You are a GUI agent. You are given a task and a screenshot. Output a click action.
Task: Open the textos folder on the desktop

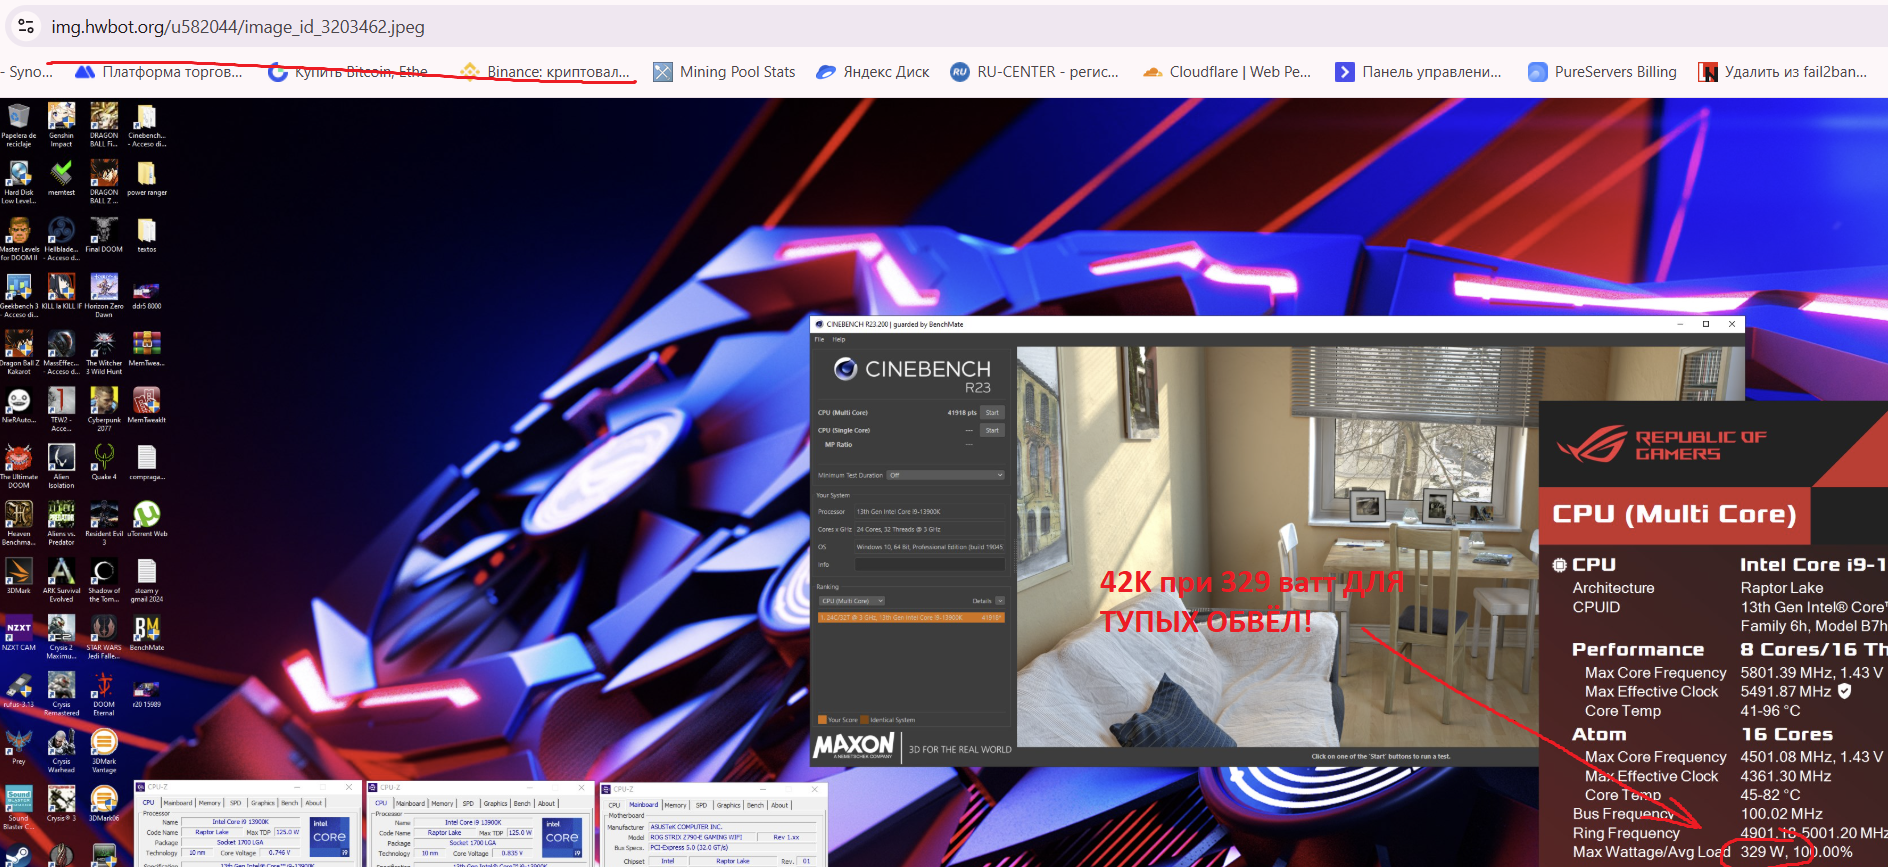[x=147, y=235]
